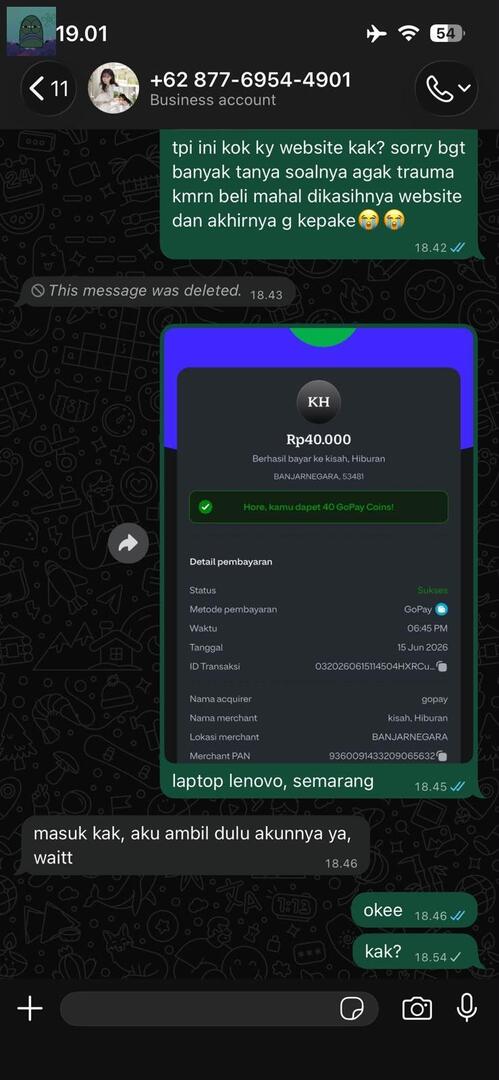Open the camera icon
The image size is (499, 1080).
click(417, 1009)
